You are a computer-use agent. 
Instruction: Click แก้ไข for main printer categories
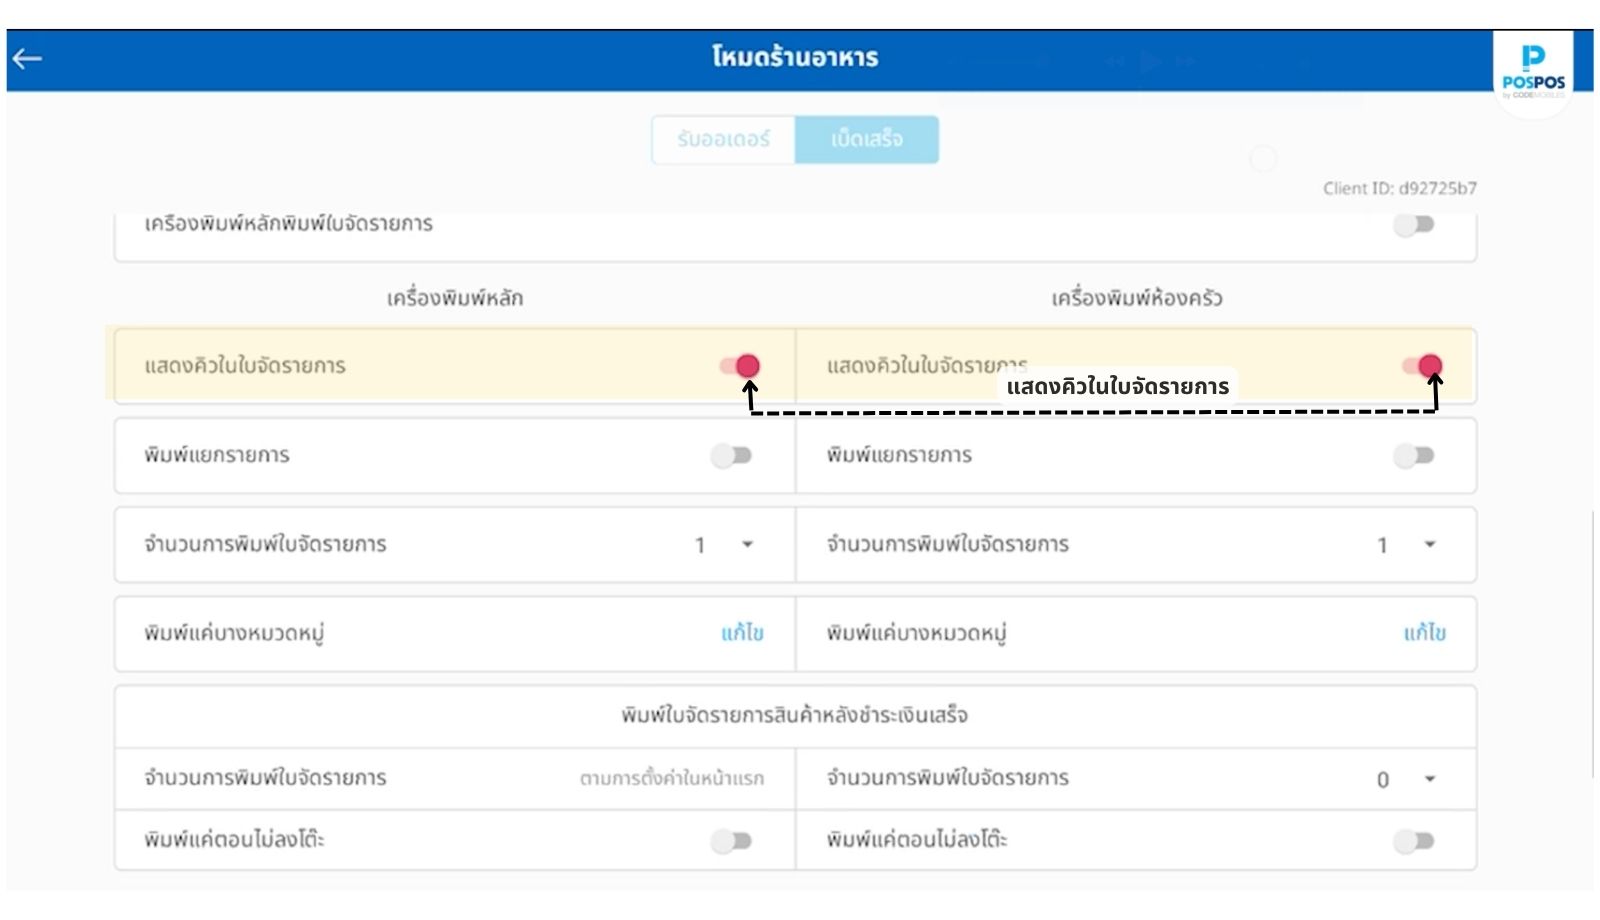click(x=742, y=633)
